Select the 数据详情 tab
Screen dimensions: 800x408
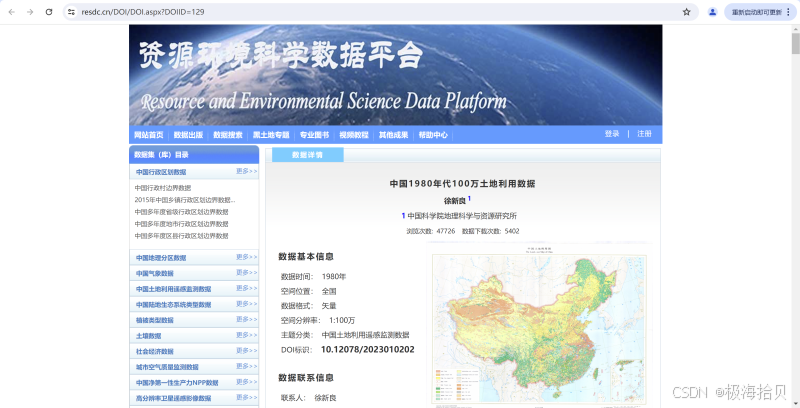pyautogui.click(x=308, y=155)
